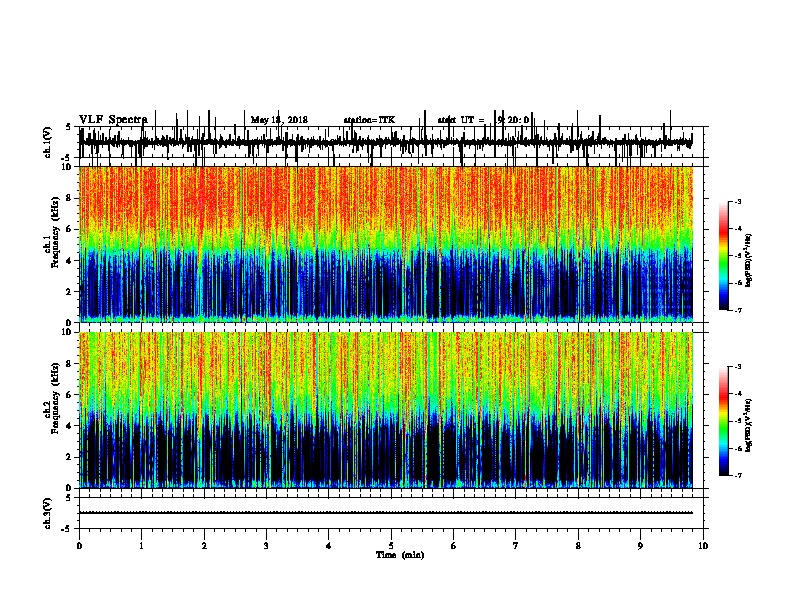This screenshot has width=792, height=612.
Task: Click time axis tick label '0'
Action: 79,546
